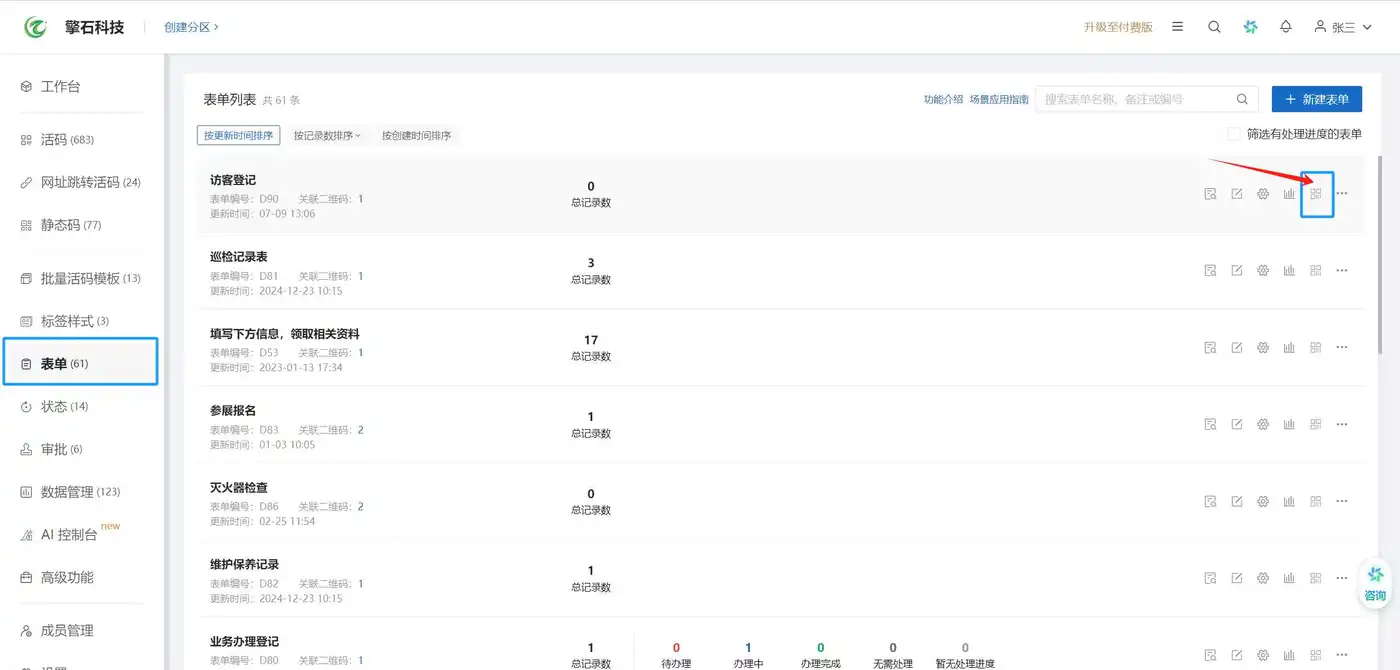Open the 咨询 floating help widget
This screenshot has width=1400, height=670.
point(1376,584)
